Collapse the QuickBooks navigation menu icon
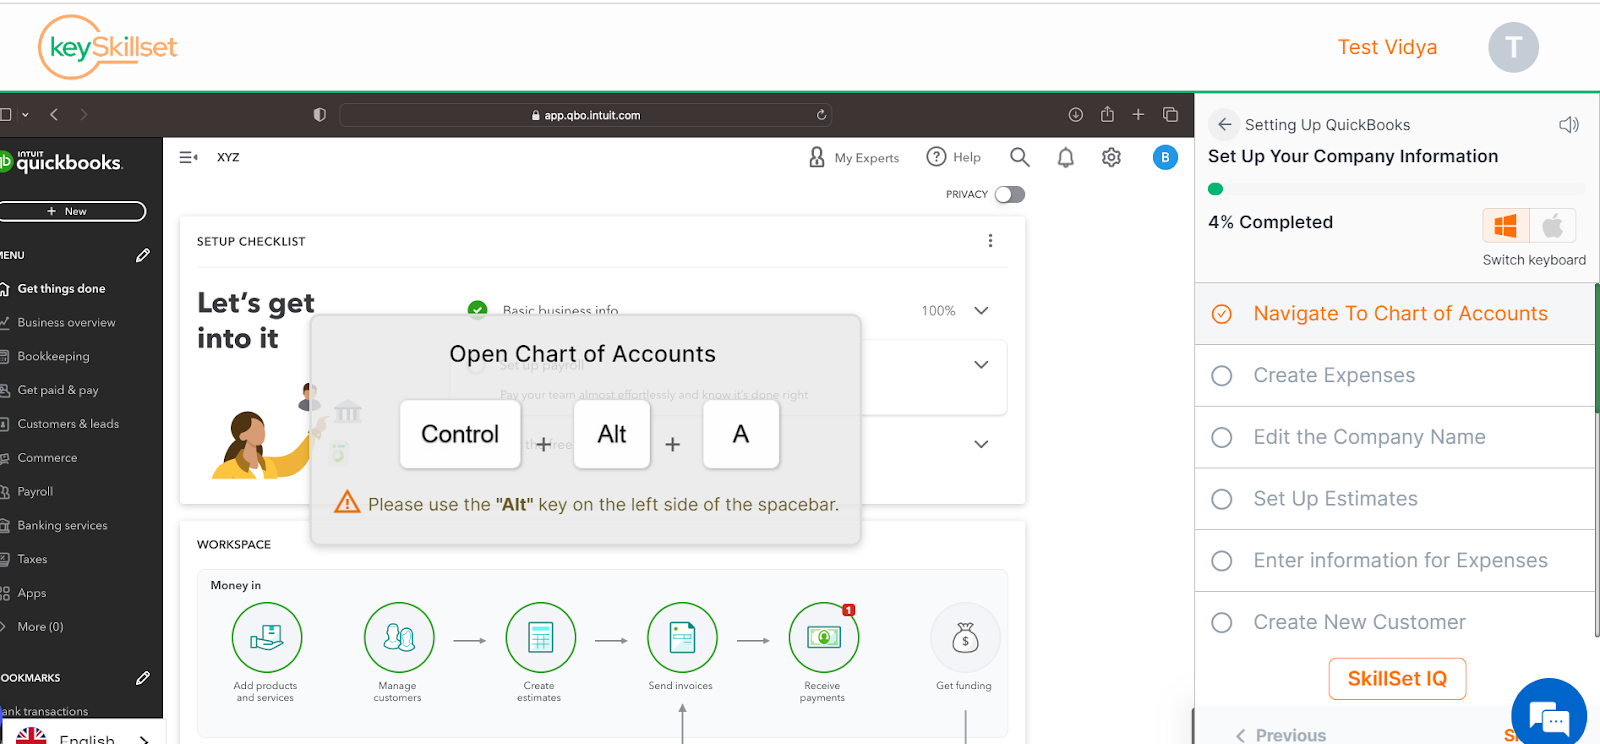 (x=188, y=157)
